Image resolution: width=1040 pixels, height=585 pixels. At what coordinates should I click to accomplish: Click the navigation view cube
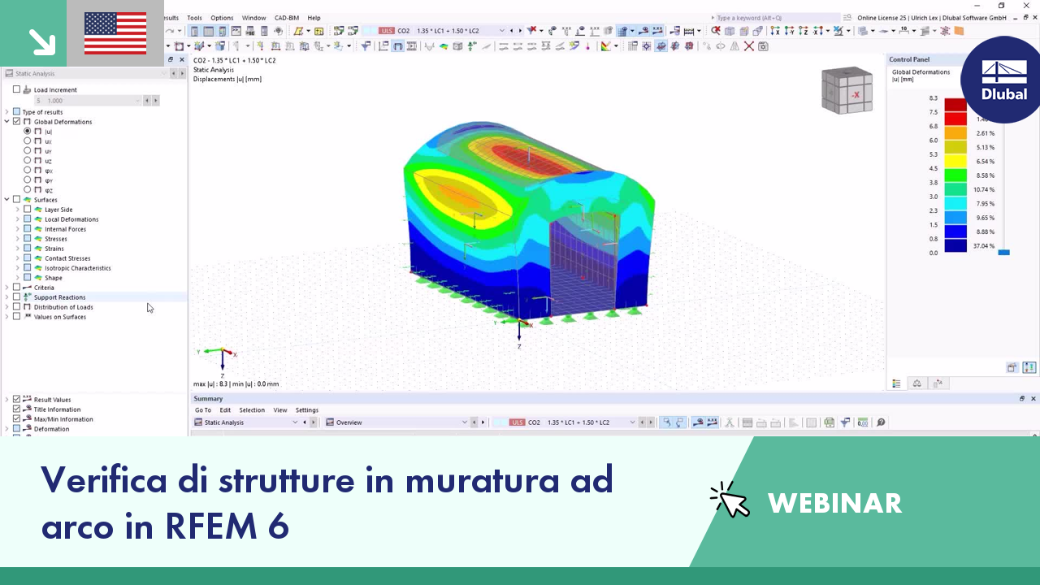(847, 90)
